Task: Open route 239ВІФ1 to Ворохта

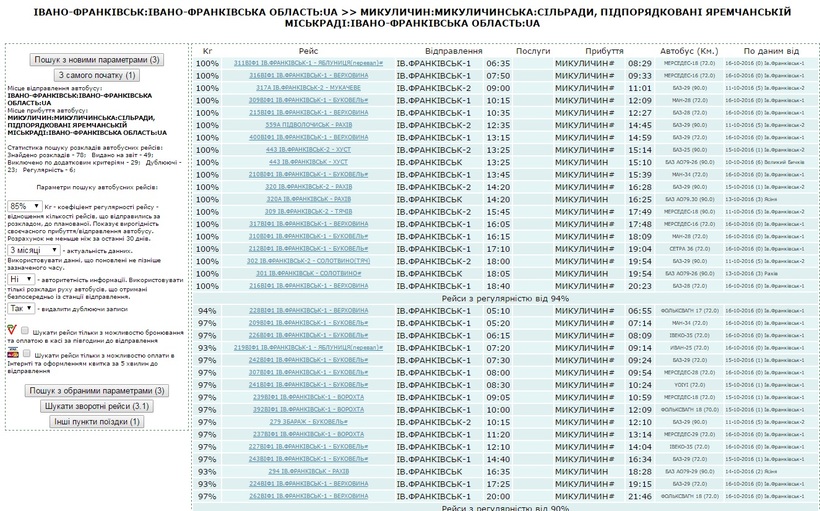Action: point(308,398)
